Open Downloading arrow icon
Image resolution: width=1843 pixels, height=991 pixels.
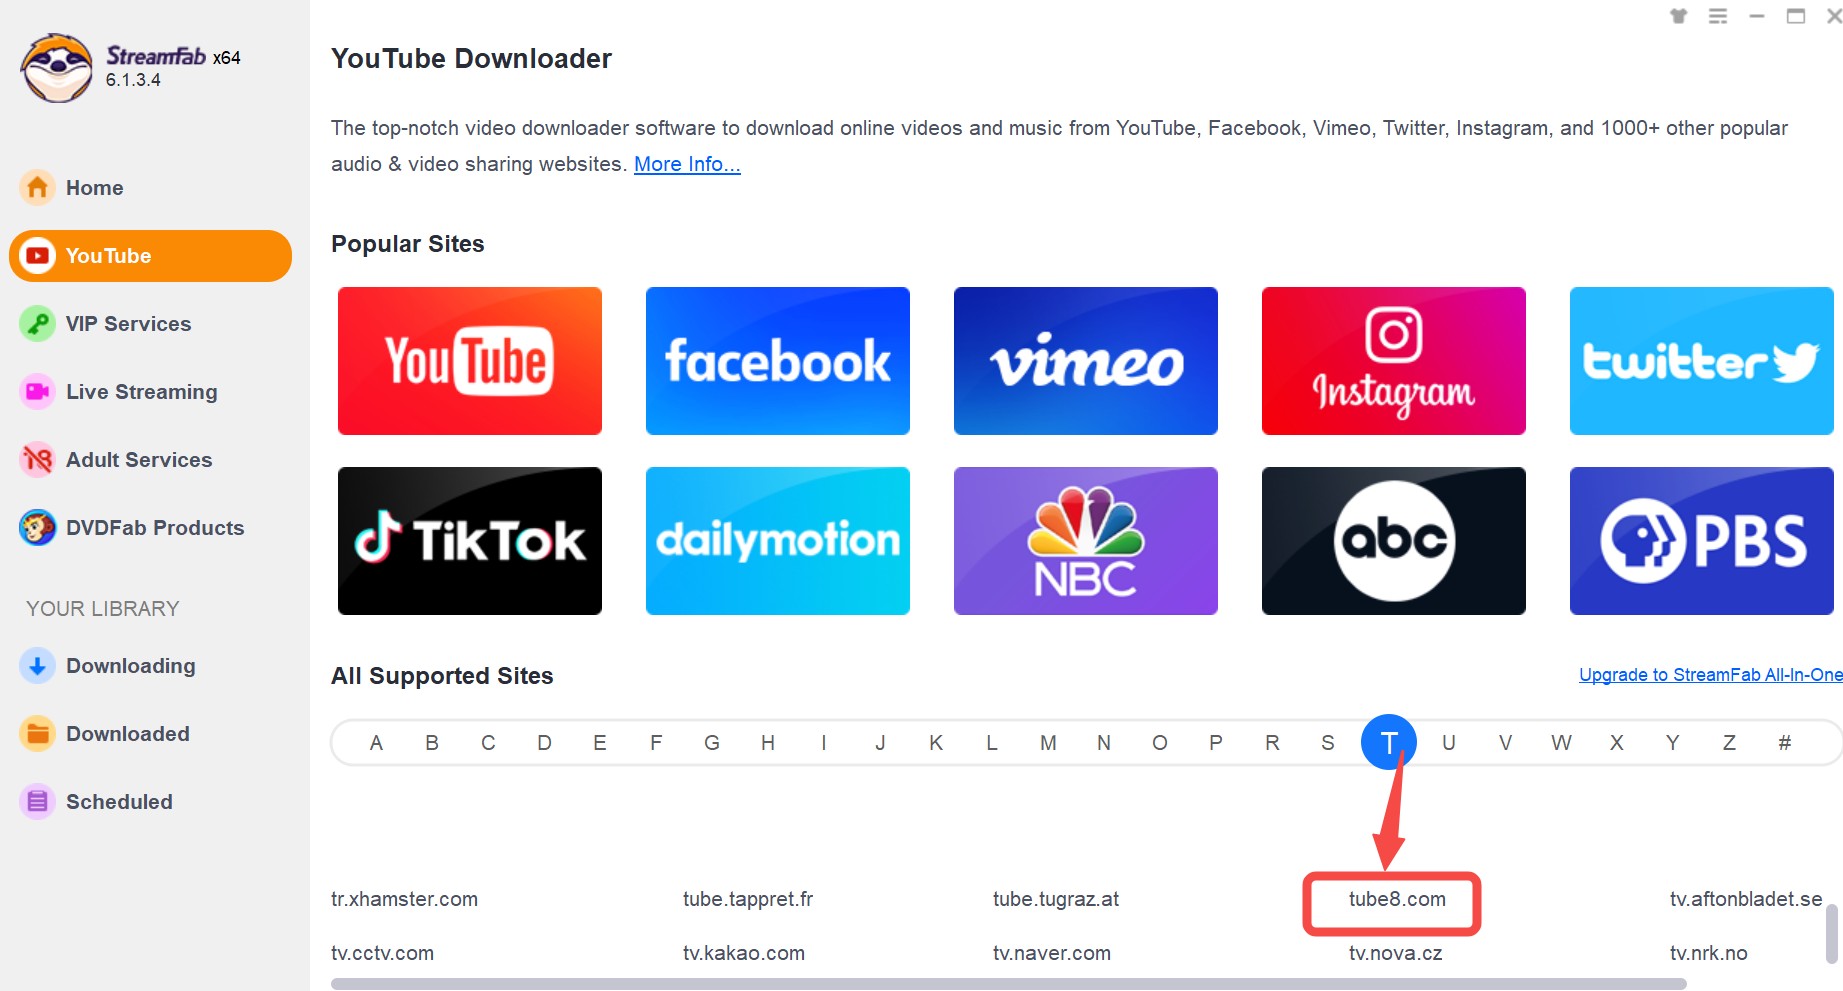tap(37, 666)
